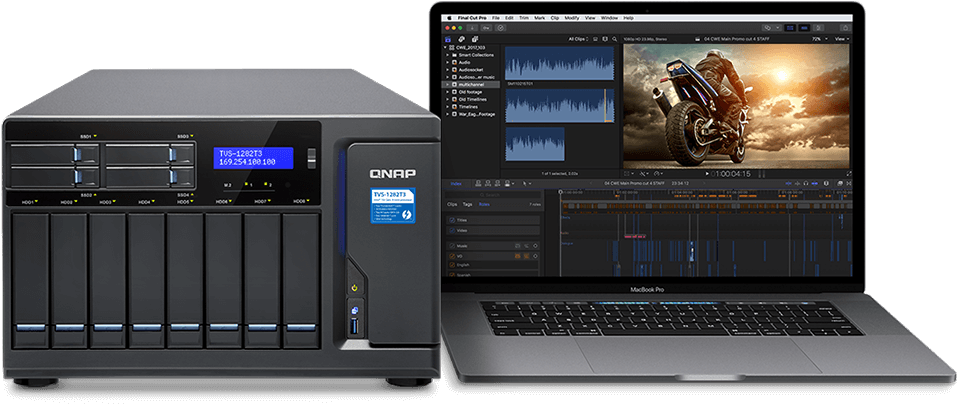957x404 pixels.
Task: Open the viewer View dropdown
Action: click(842, 39)
